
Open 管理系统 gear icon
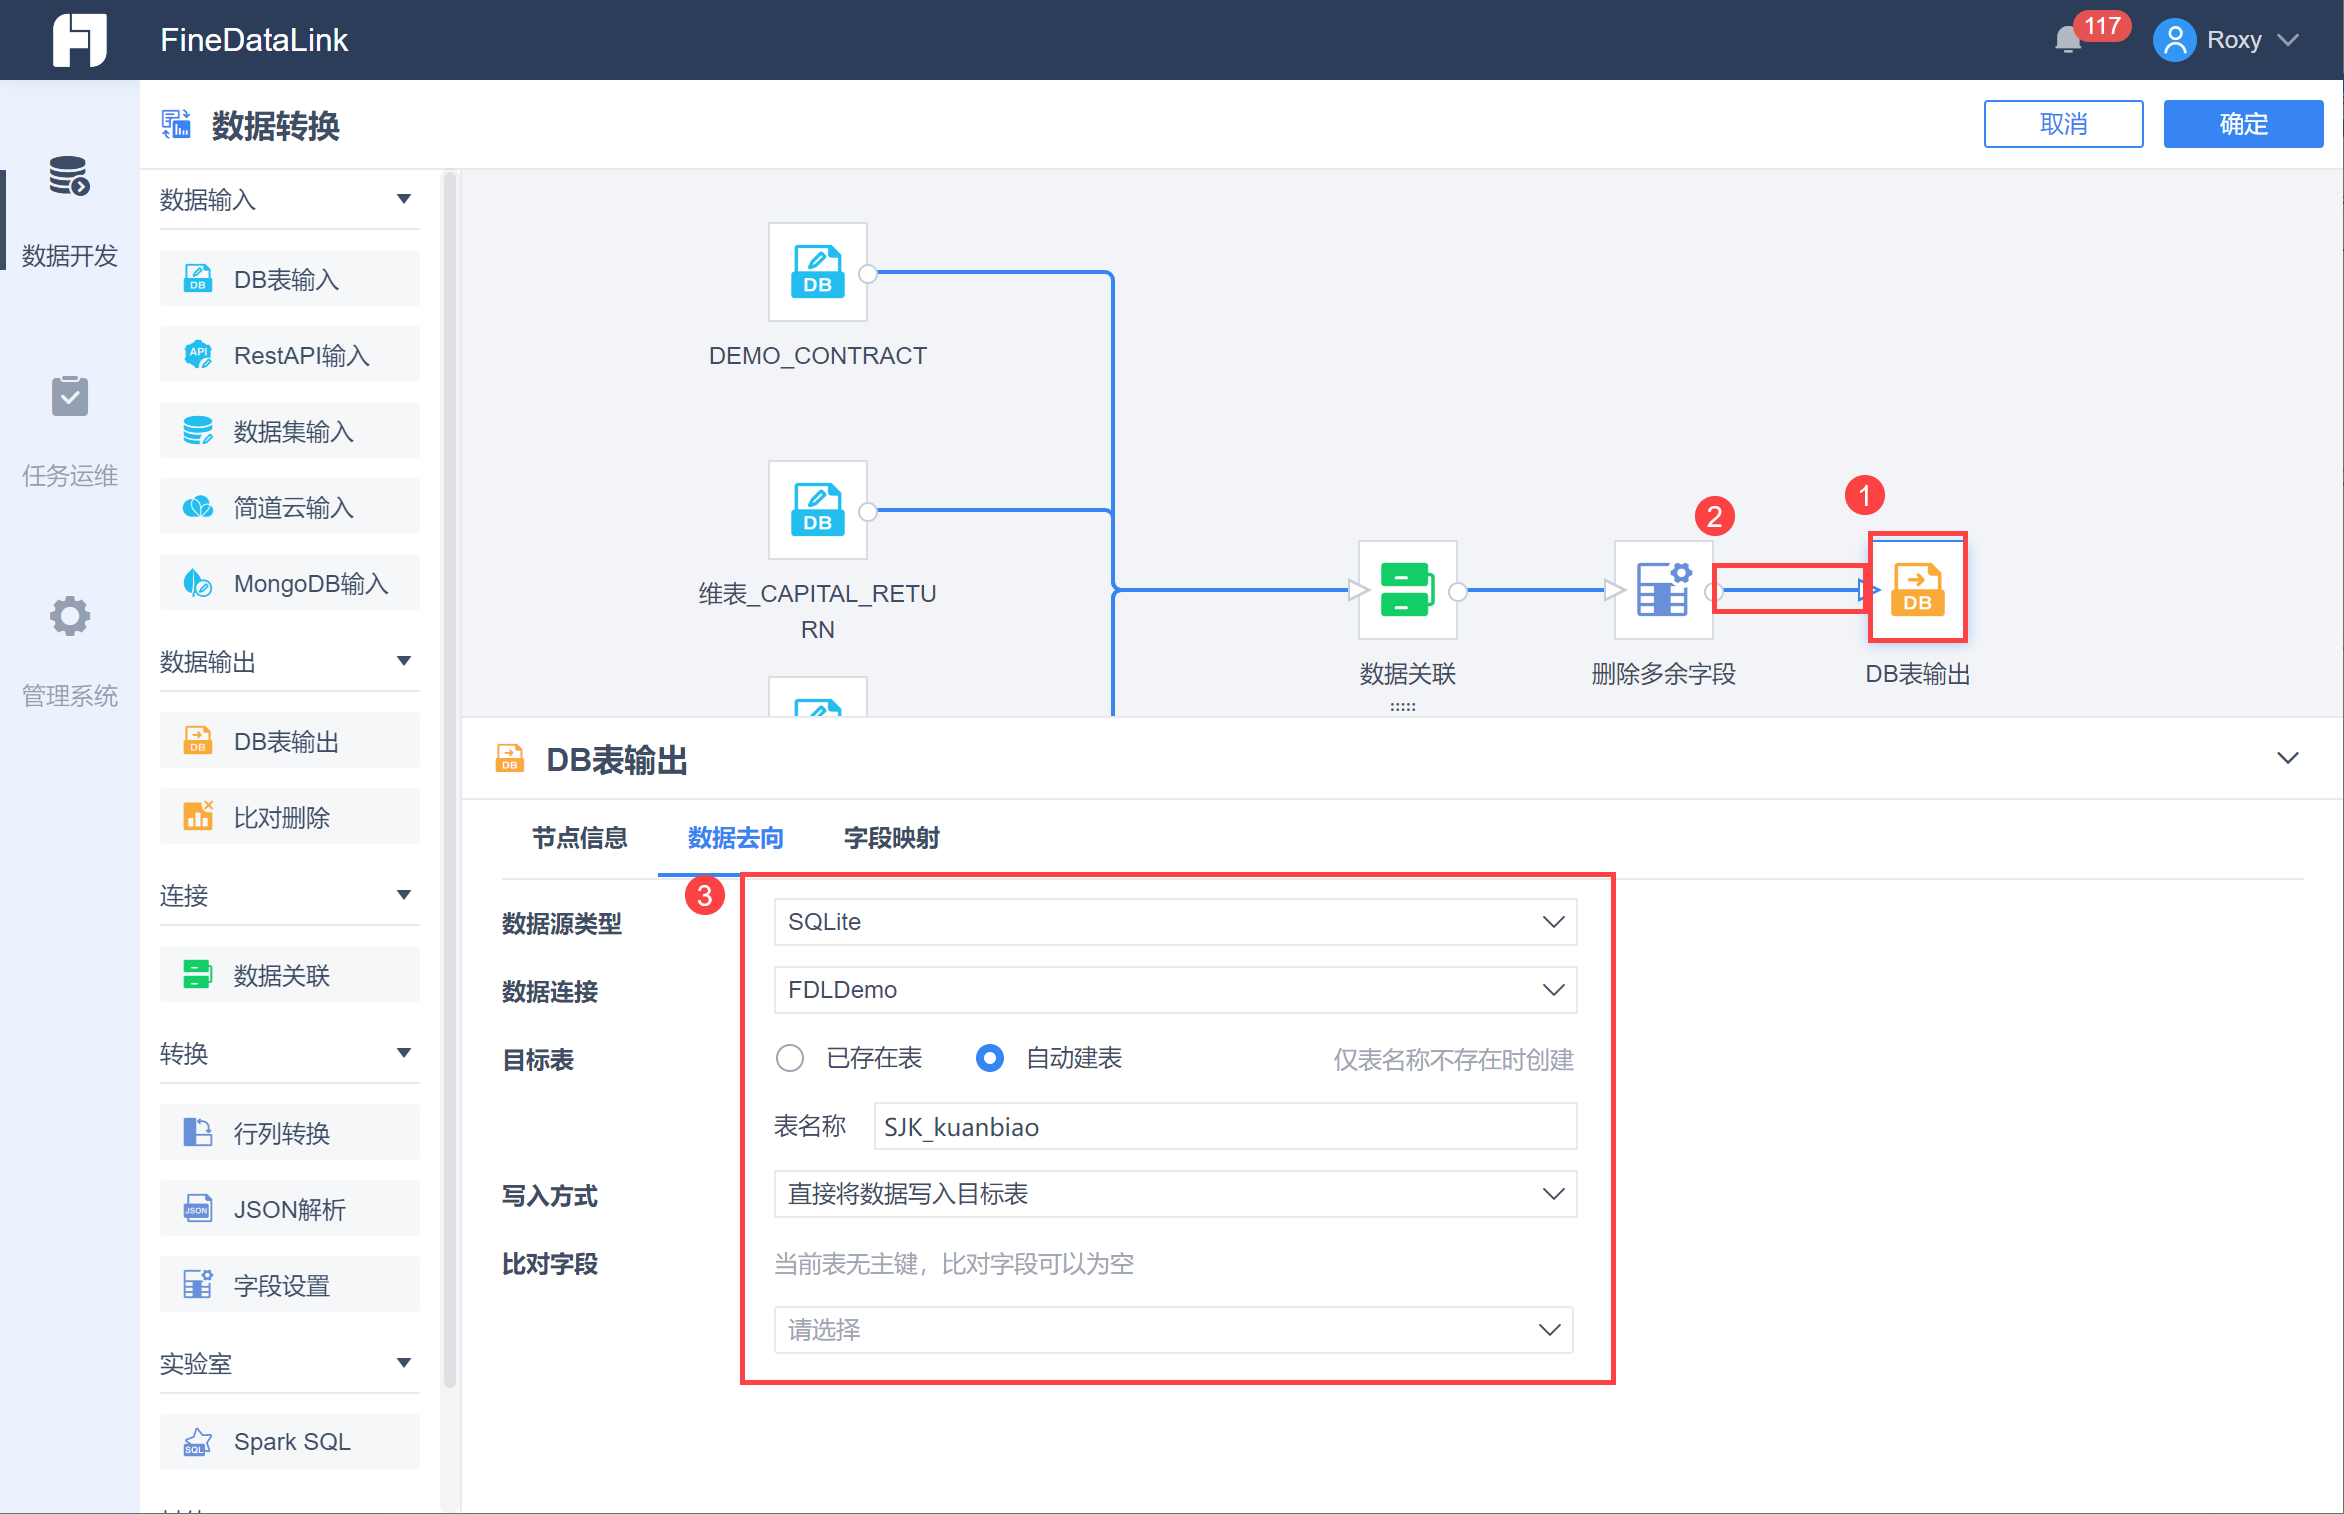coord(69,616)
